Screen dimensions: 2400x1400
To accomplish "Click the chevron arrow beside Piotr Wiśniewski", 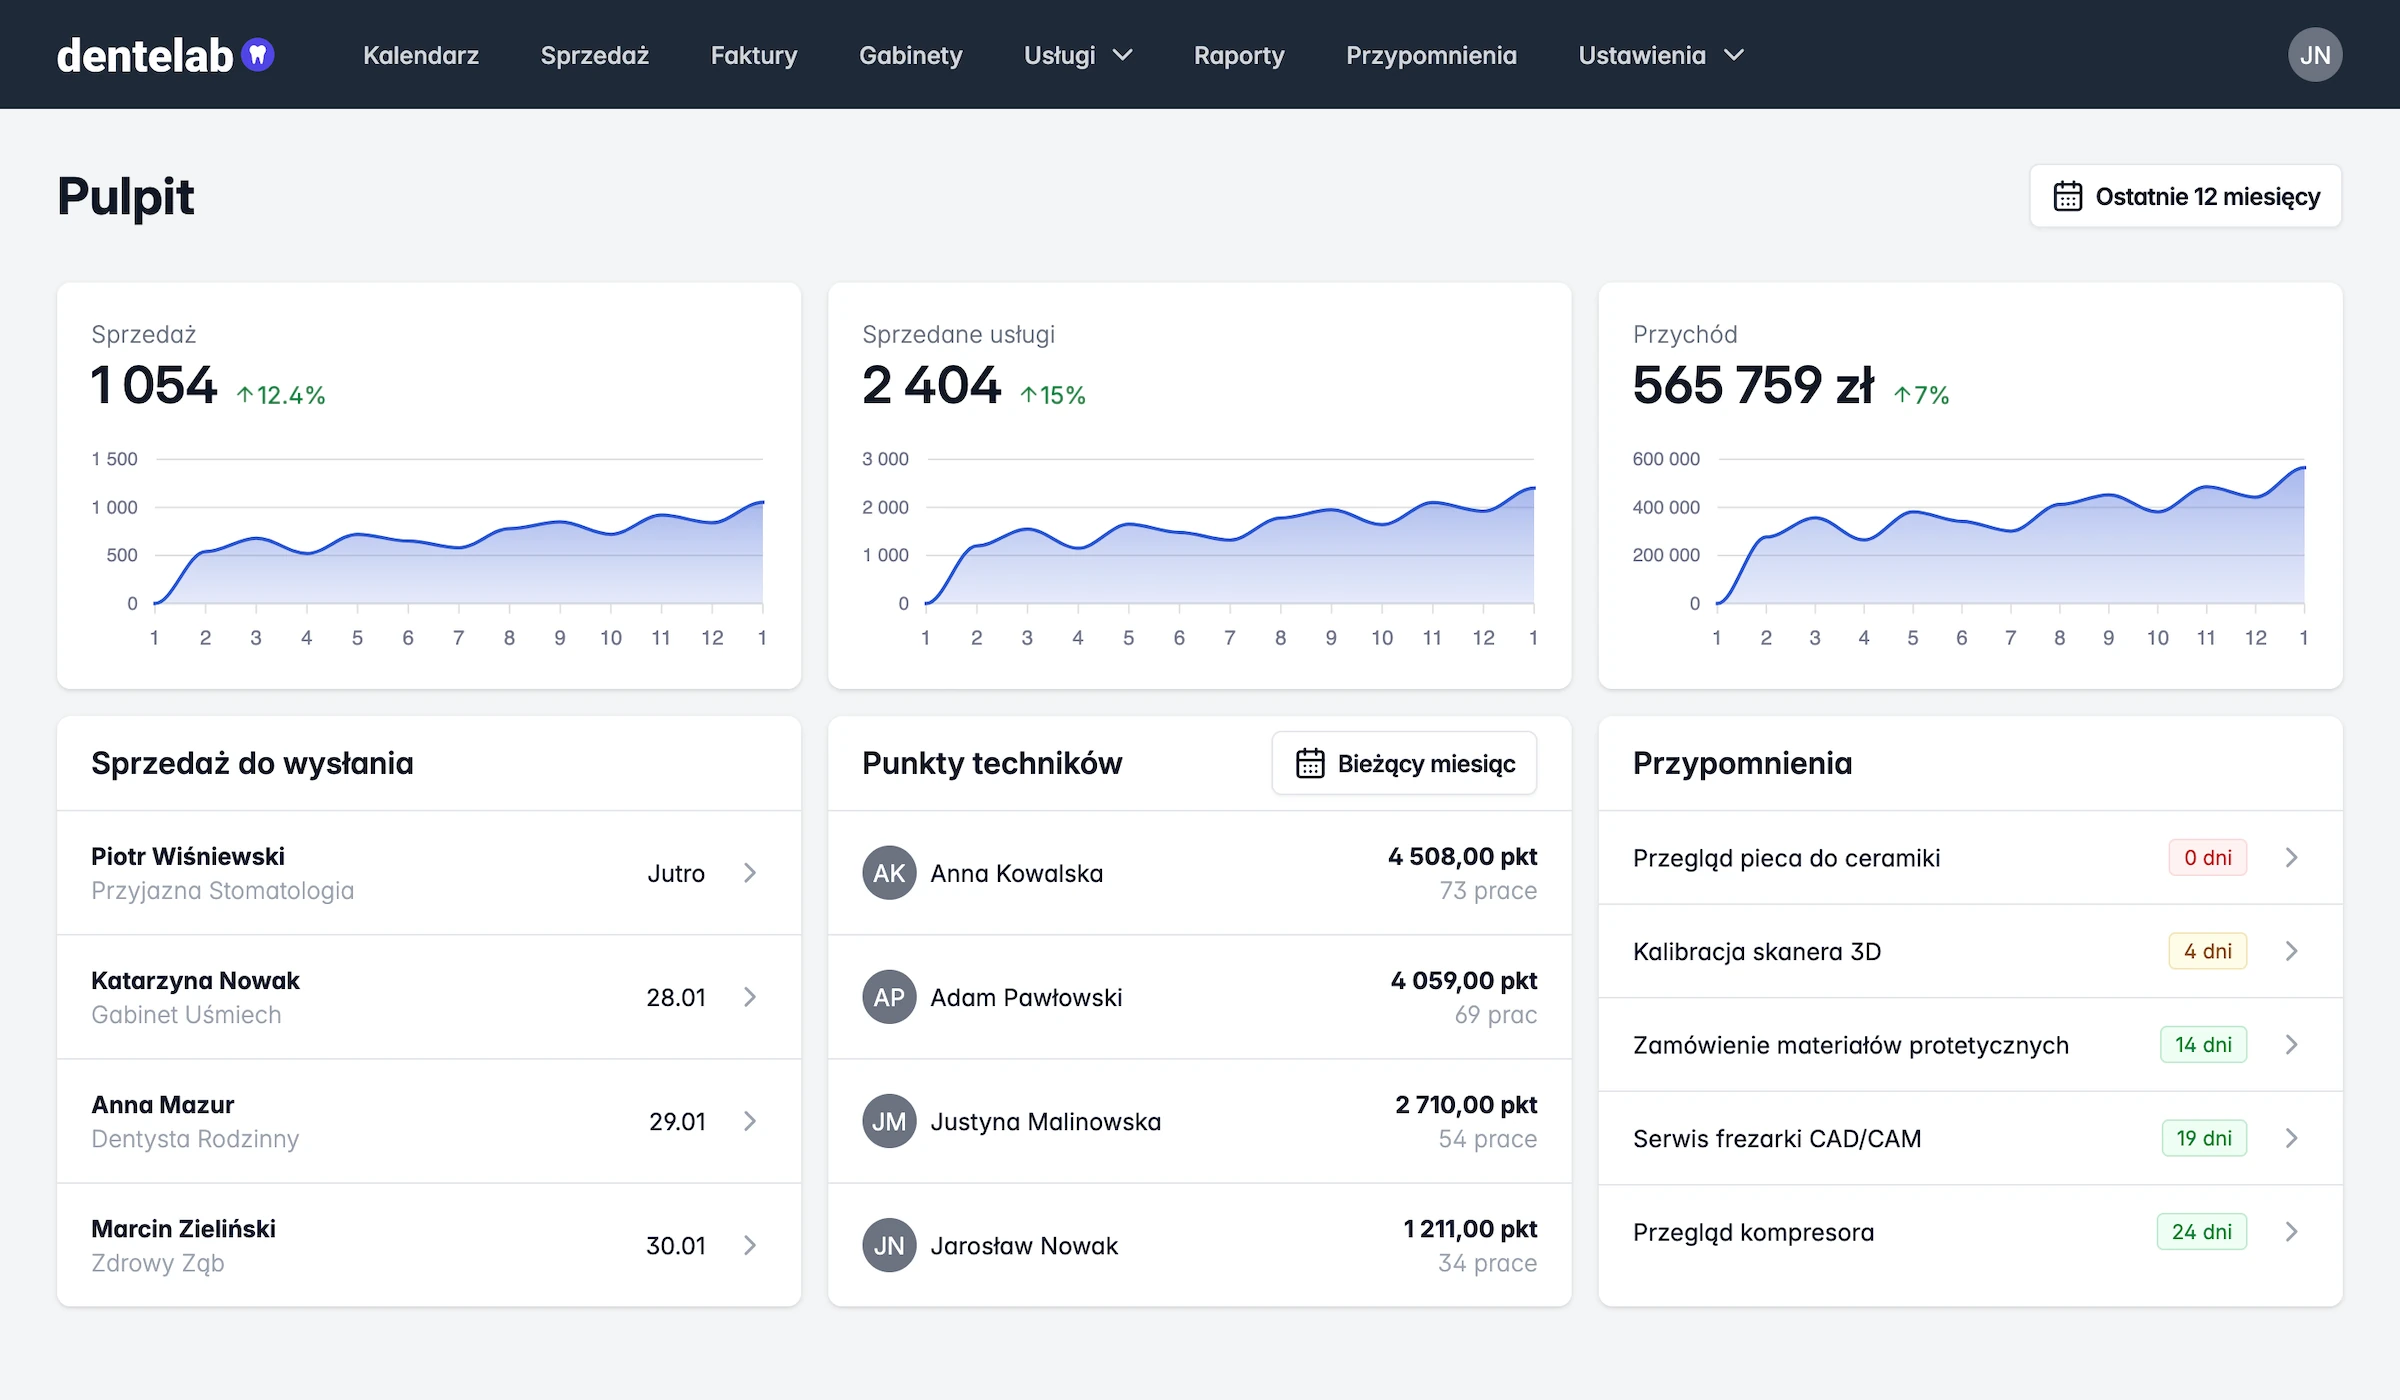I will (750, 873).
